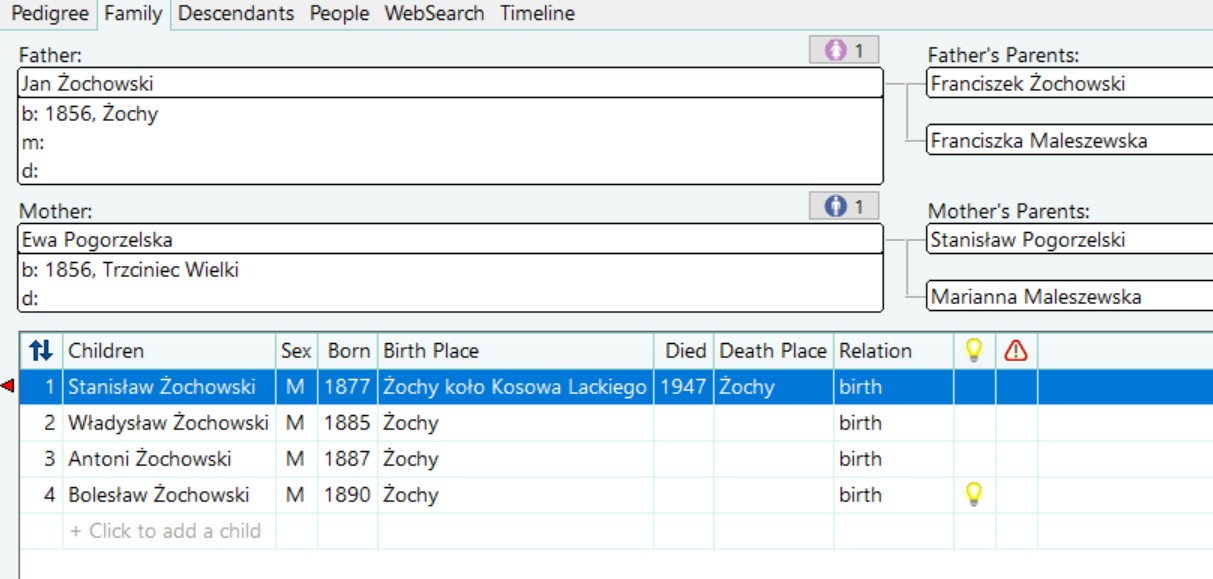
Task: Click the mother name field Ewa Pogorzelska
Action: [x=450, y=240]
